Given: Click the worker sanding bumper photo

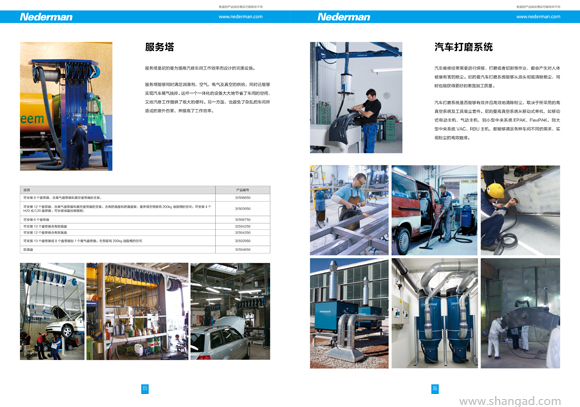Looking at the screenshot, I should 356,97.
